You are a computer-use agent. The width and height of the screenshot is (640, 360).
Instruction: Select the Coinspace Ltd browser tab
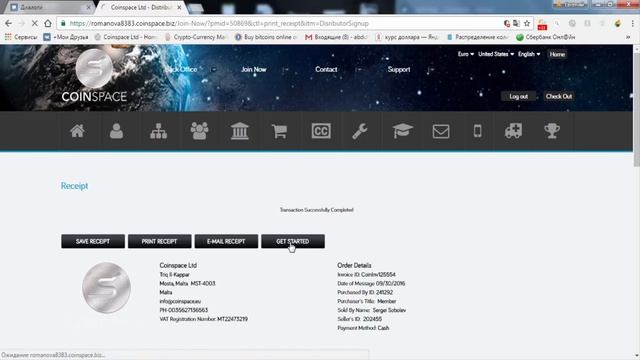tap(141, 7)
